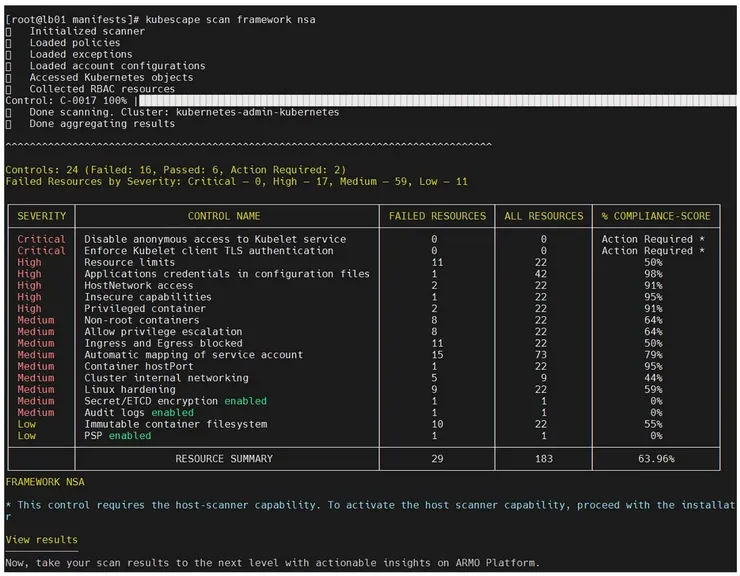Click the SEVERITY column header

coord(42,216)
